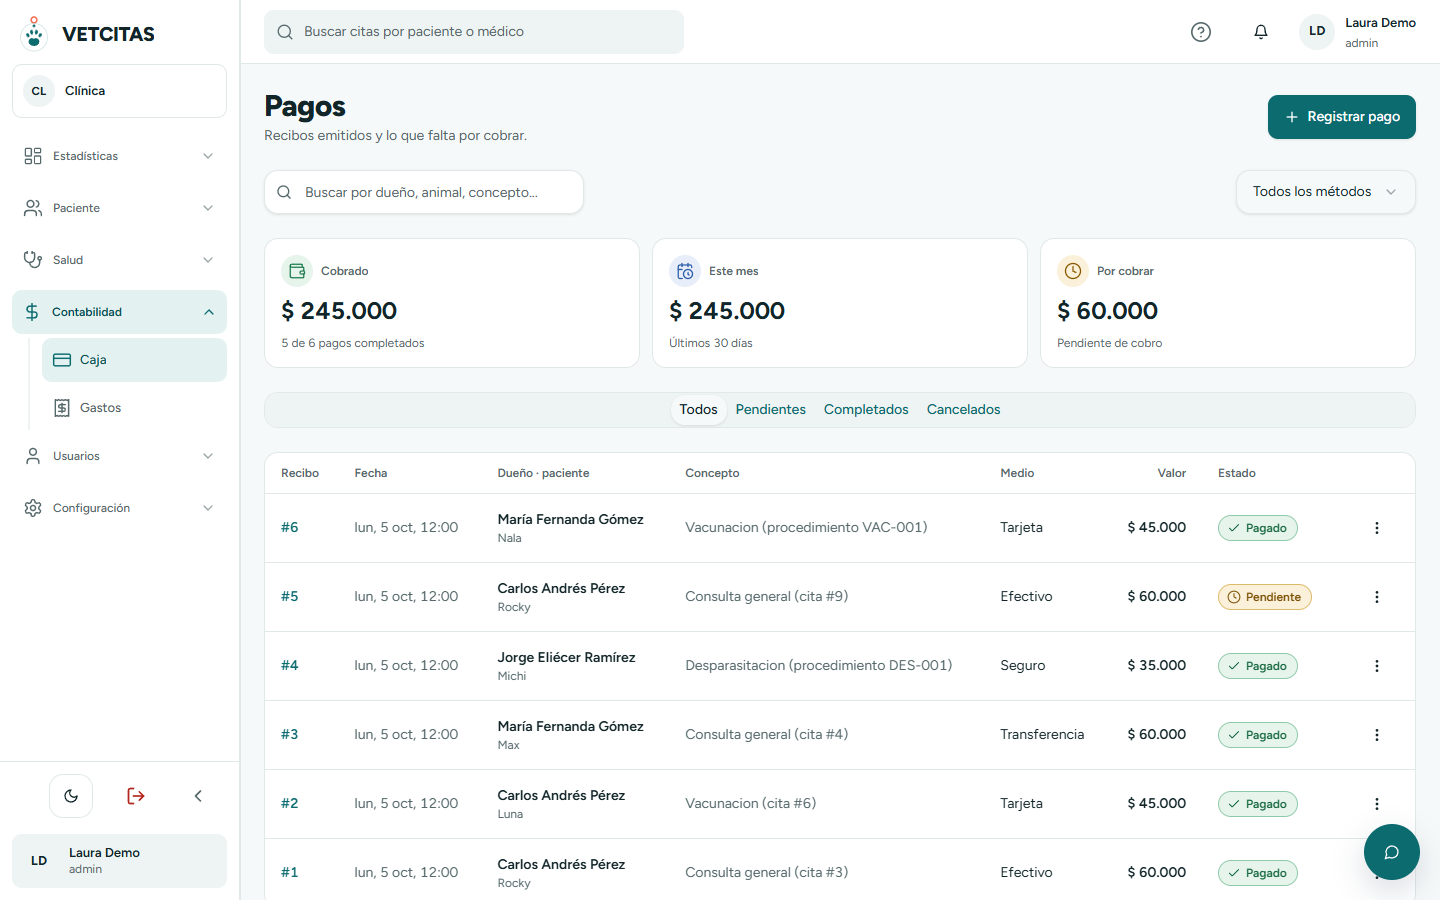
Task: Expand the Estadísticas sidebar section
Action: pyautogui.click(x=119, y=156)
